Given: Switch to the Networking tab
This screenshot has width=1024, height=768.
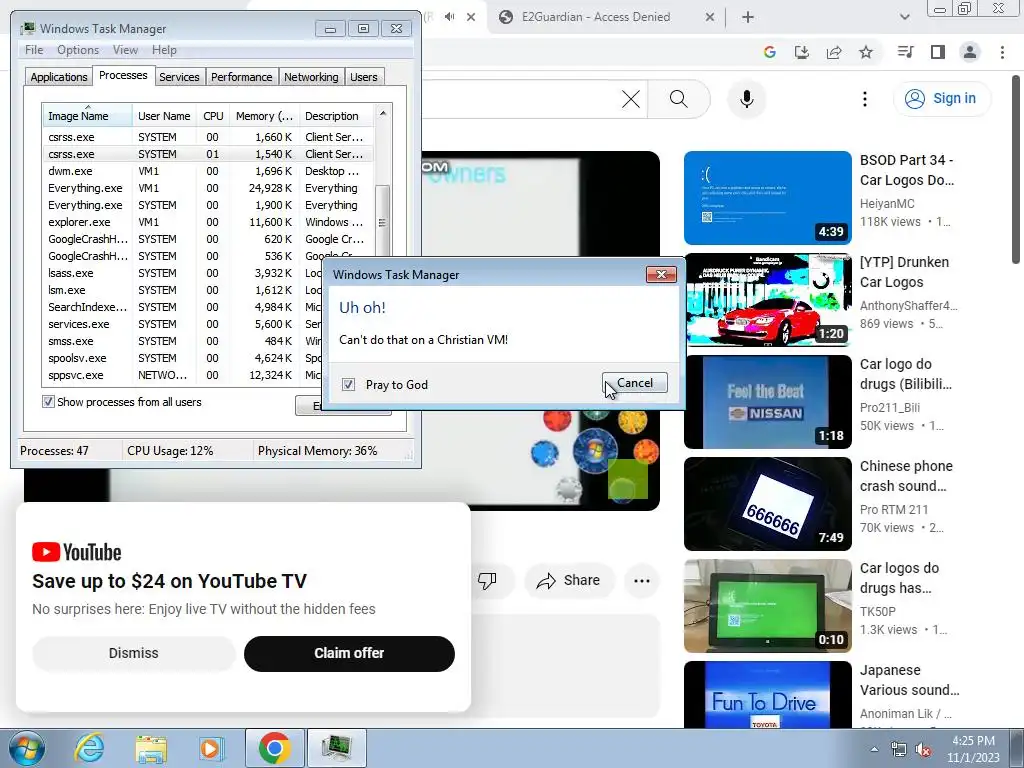Looking at the screenshot, I should [x=312, y=77].
